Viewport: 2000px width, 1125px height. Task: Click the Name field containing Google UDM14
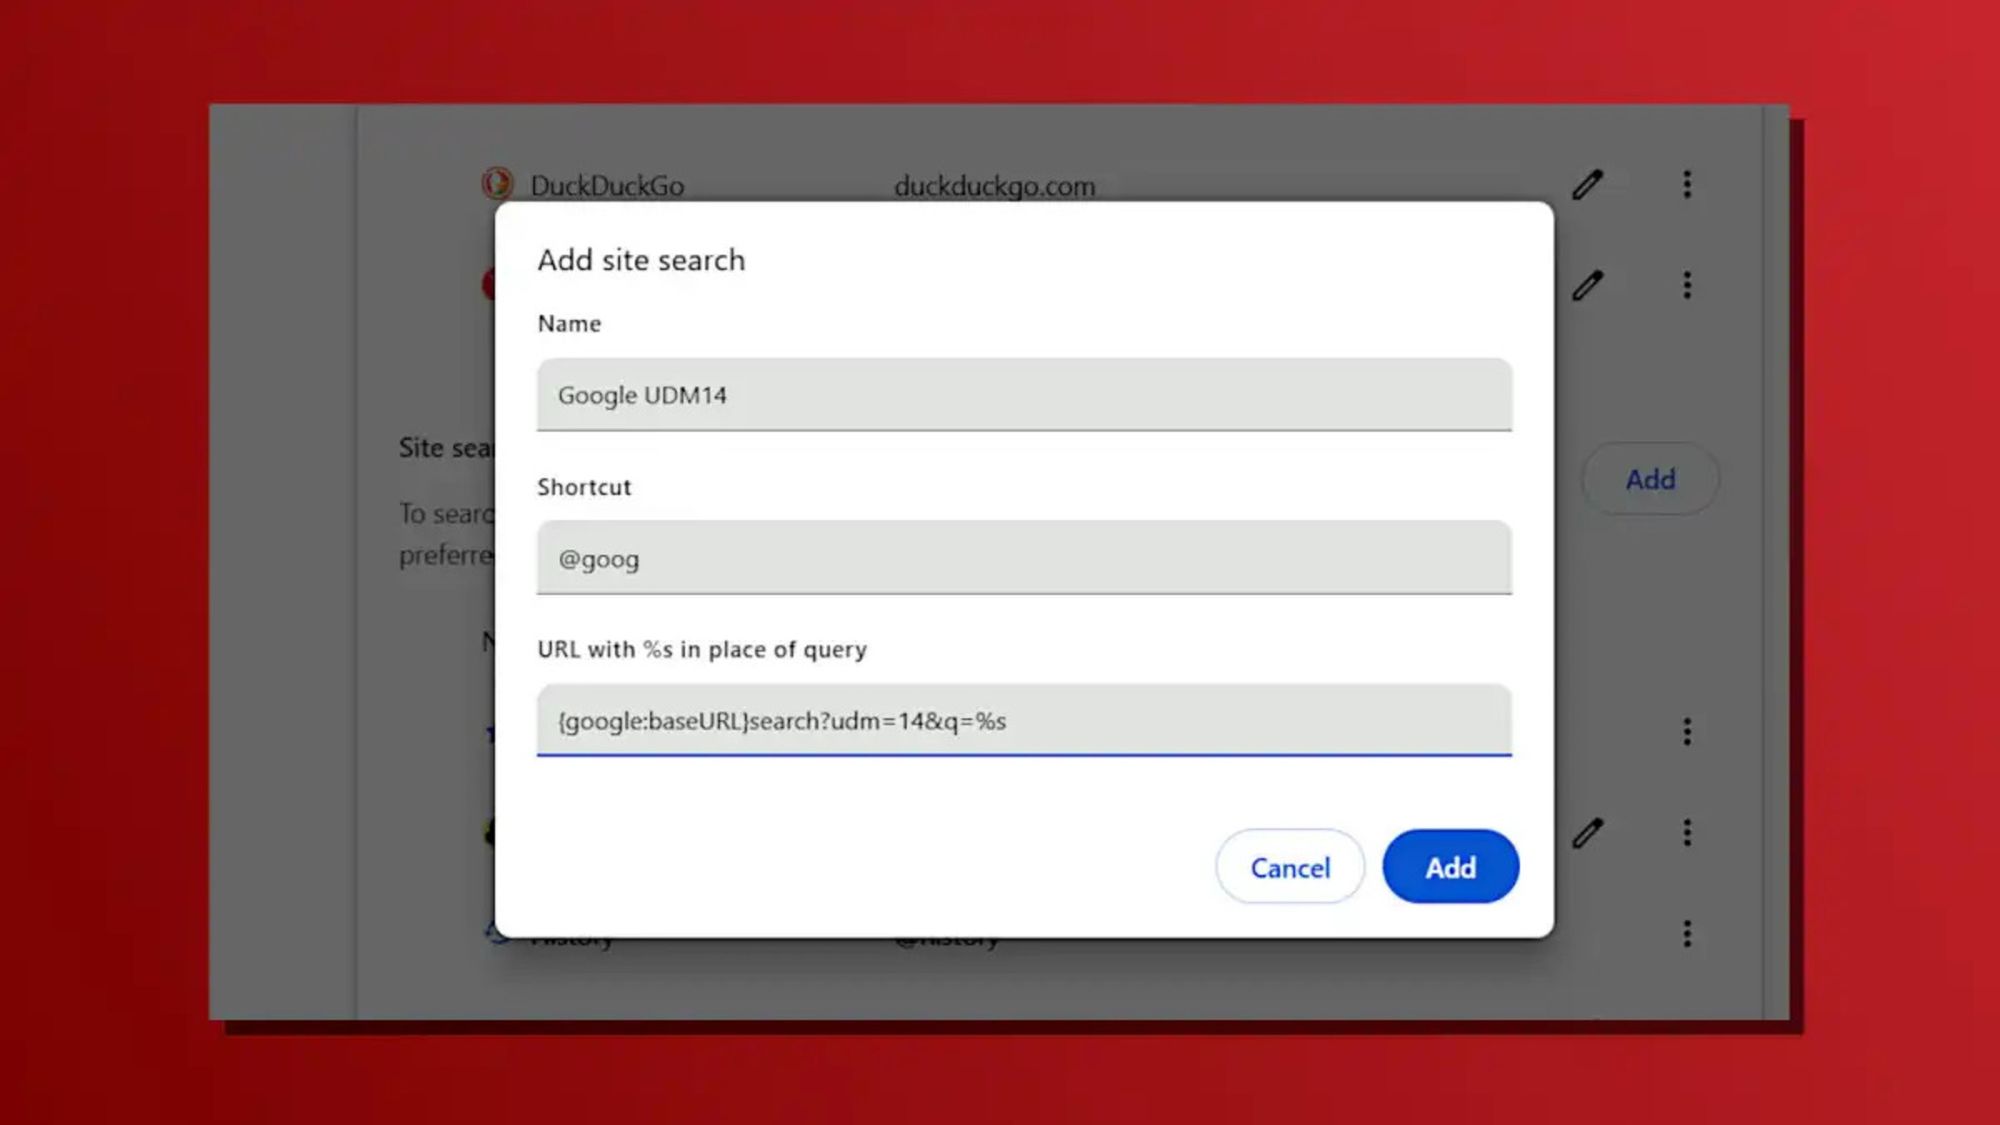(x=1023, y=395)
